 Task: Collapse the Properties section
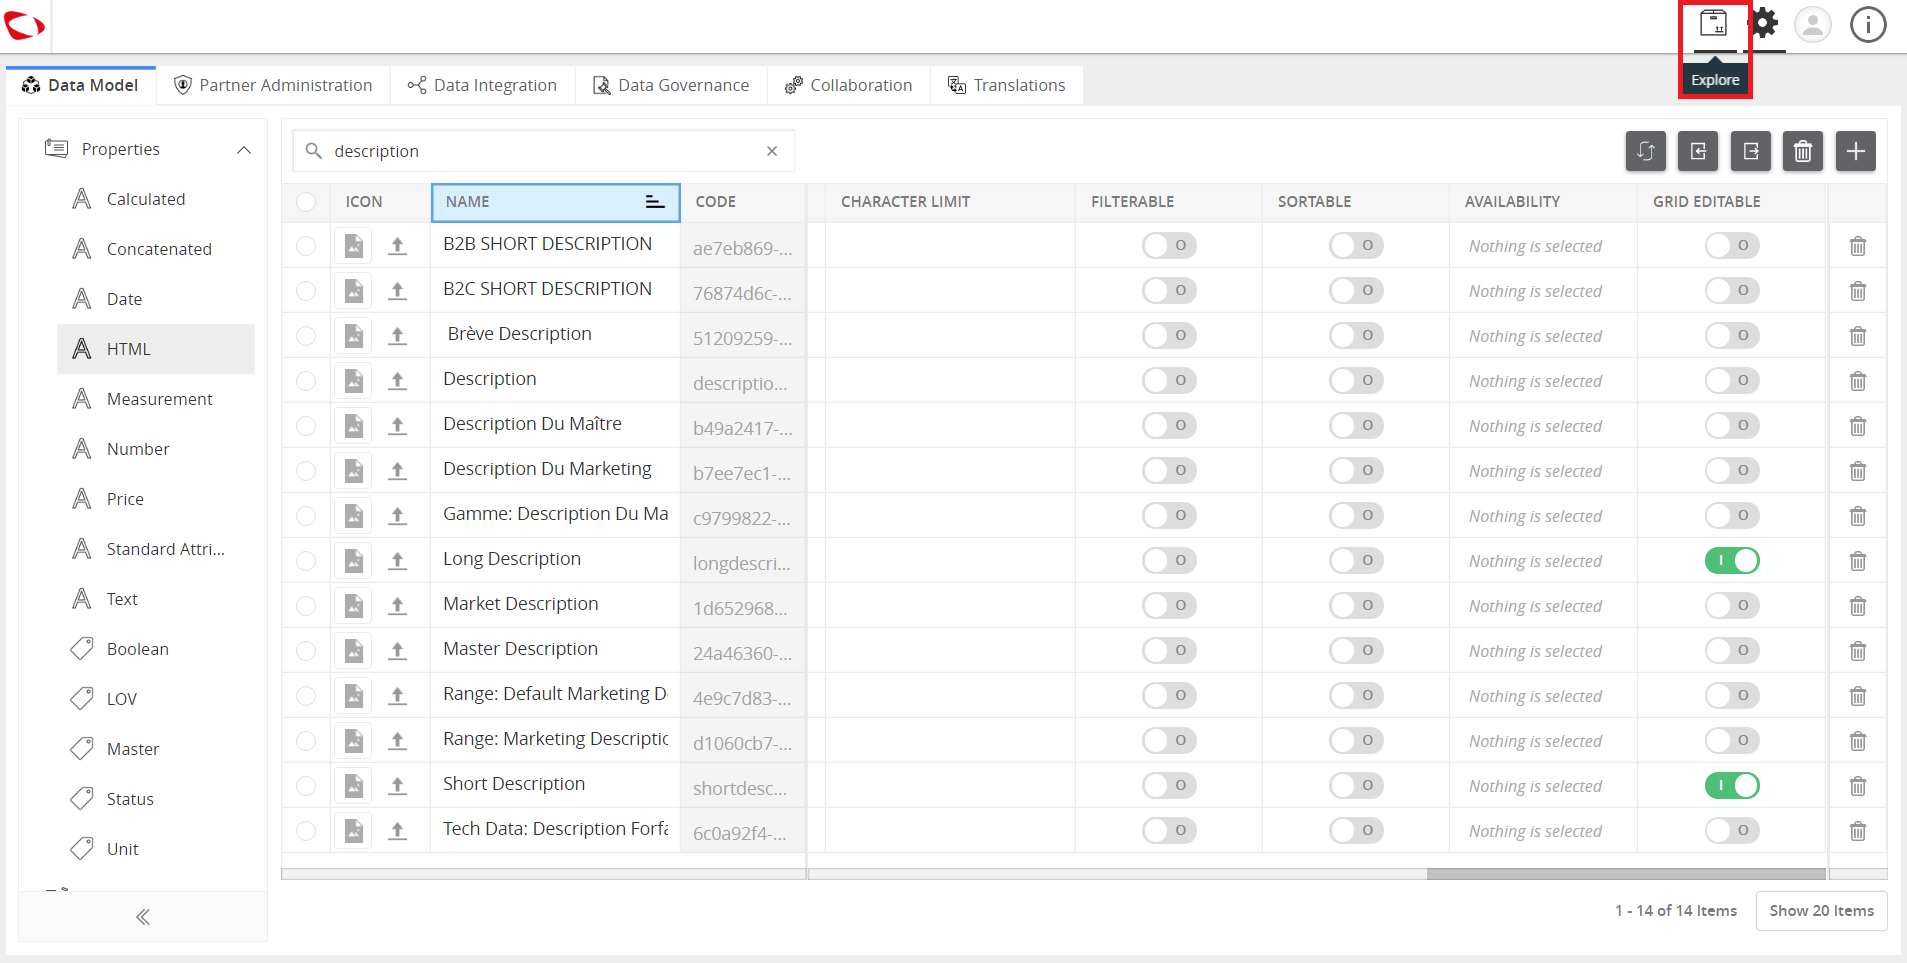pyautogui.click(x=243, y=150)
